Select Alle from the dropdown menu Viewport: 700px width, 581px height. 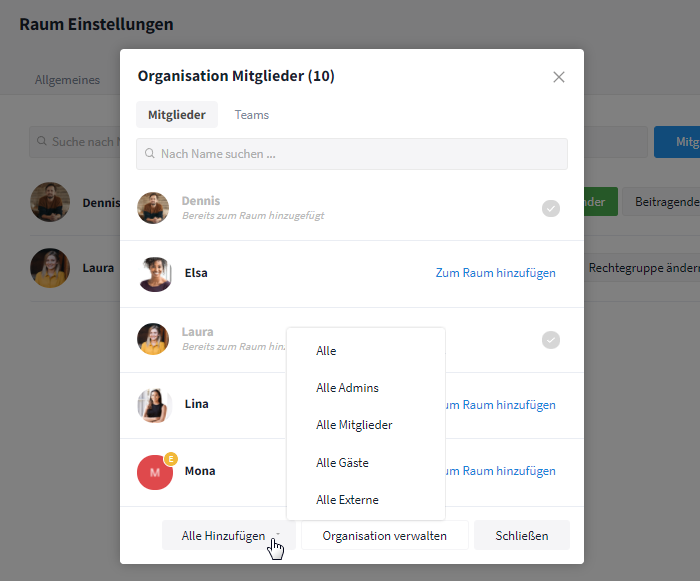[x=326, y=351]
